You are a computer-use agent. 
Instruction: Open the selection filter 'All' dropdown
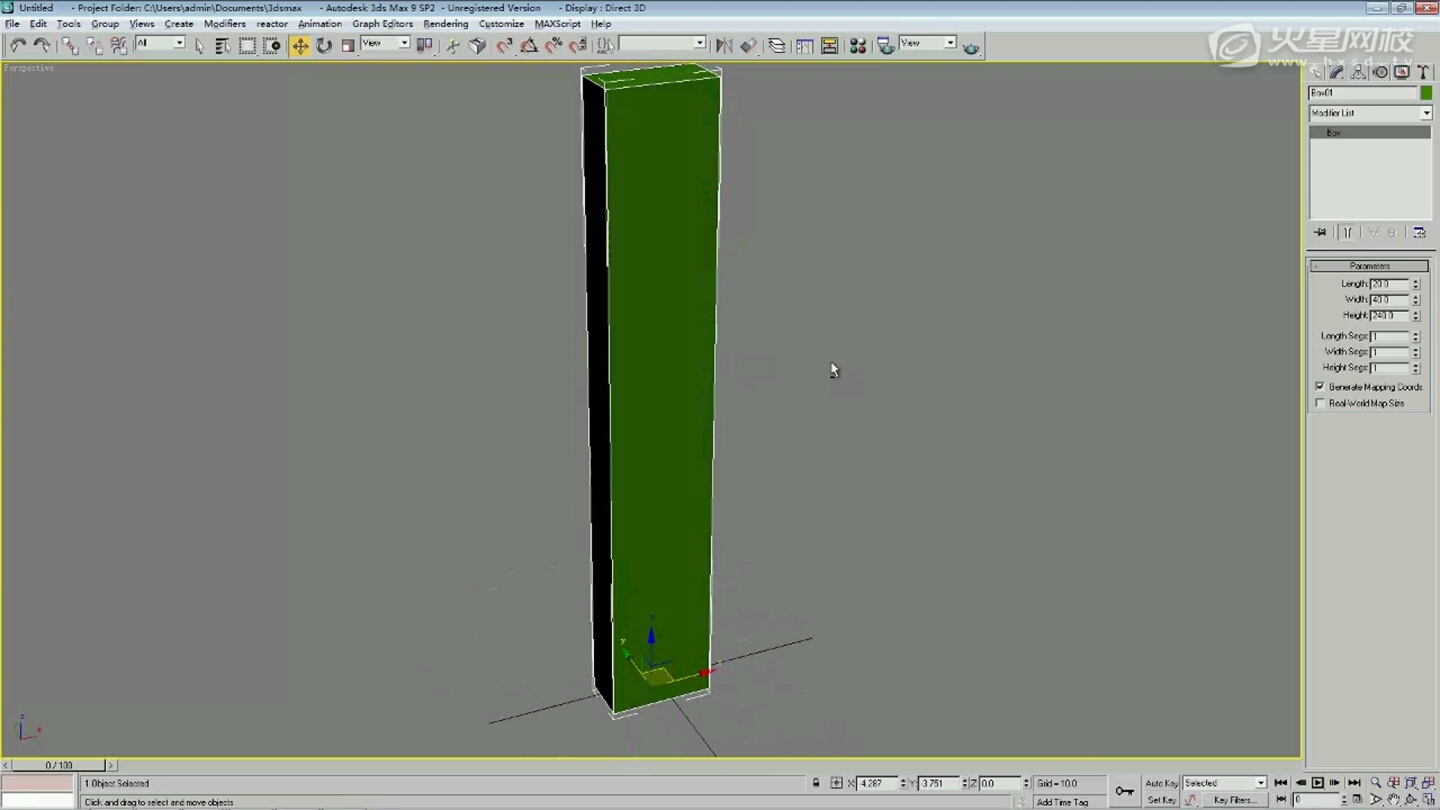[x=160, y=43]
